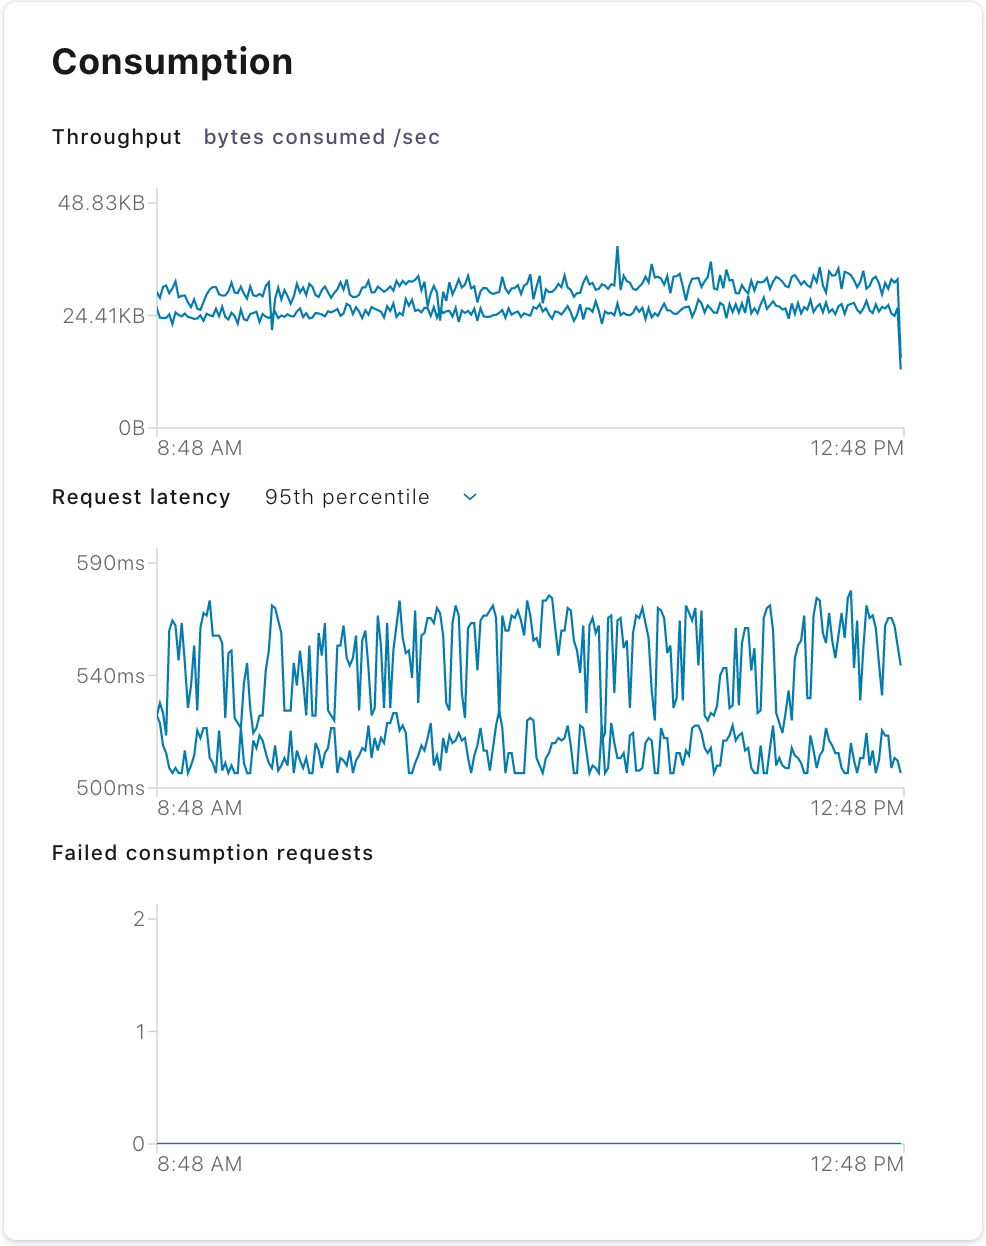986x1246 pixels.
Task: Click 8:48 AM under the Throughput chart
Action: tap(199, 448)
